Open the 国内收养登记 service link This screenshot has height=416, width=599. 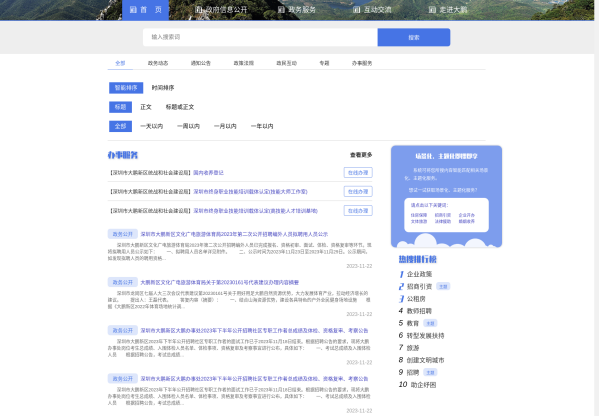click(208, 173)
